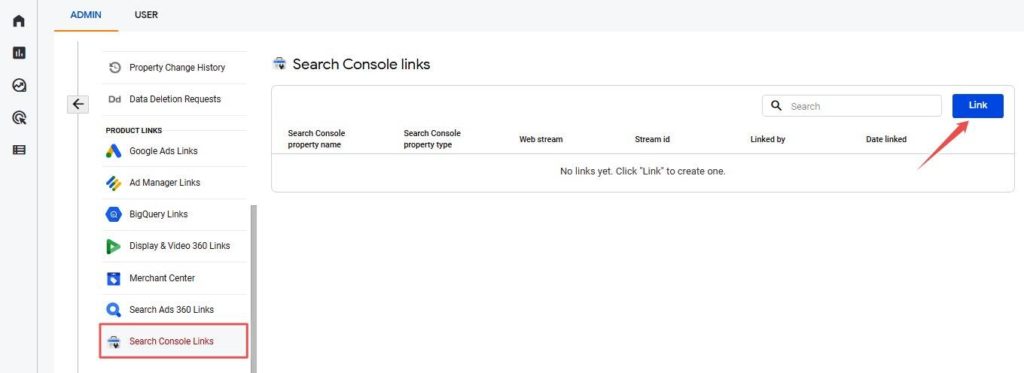Click the Merchant Center icon

pyautogui.click(x=114, y=278)
